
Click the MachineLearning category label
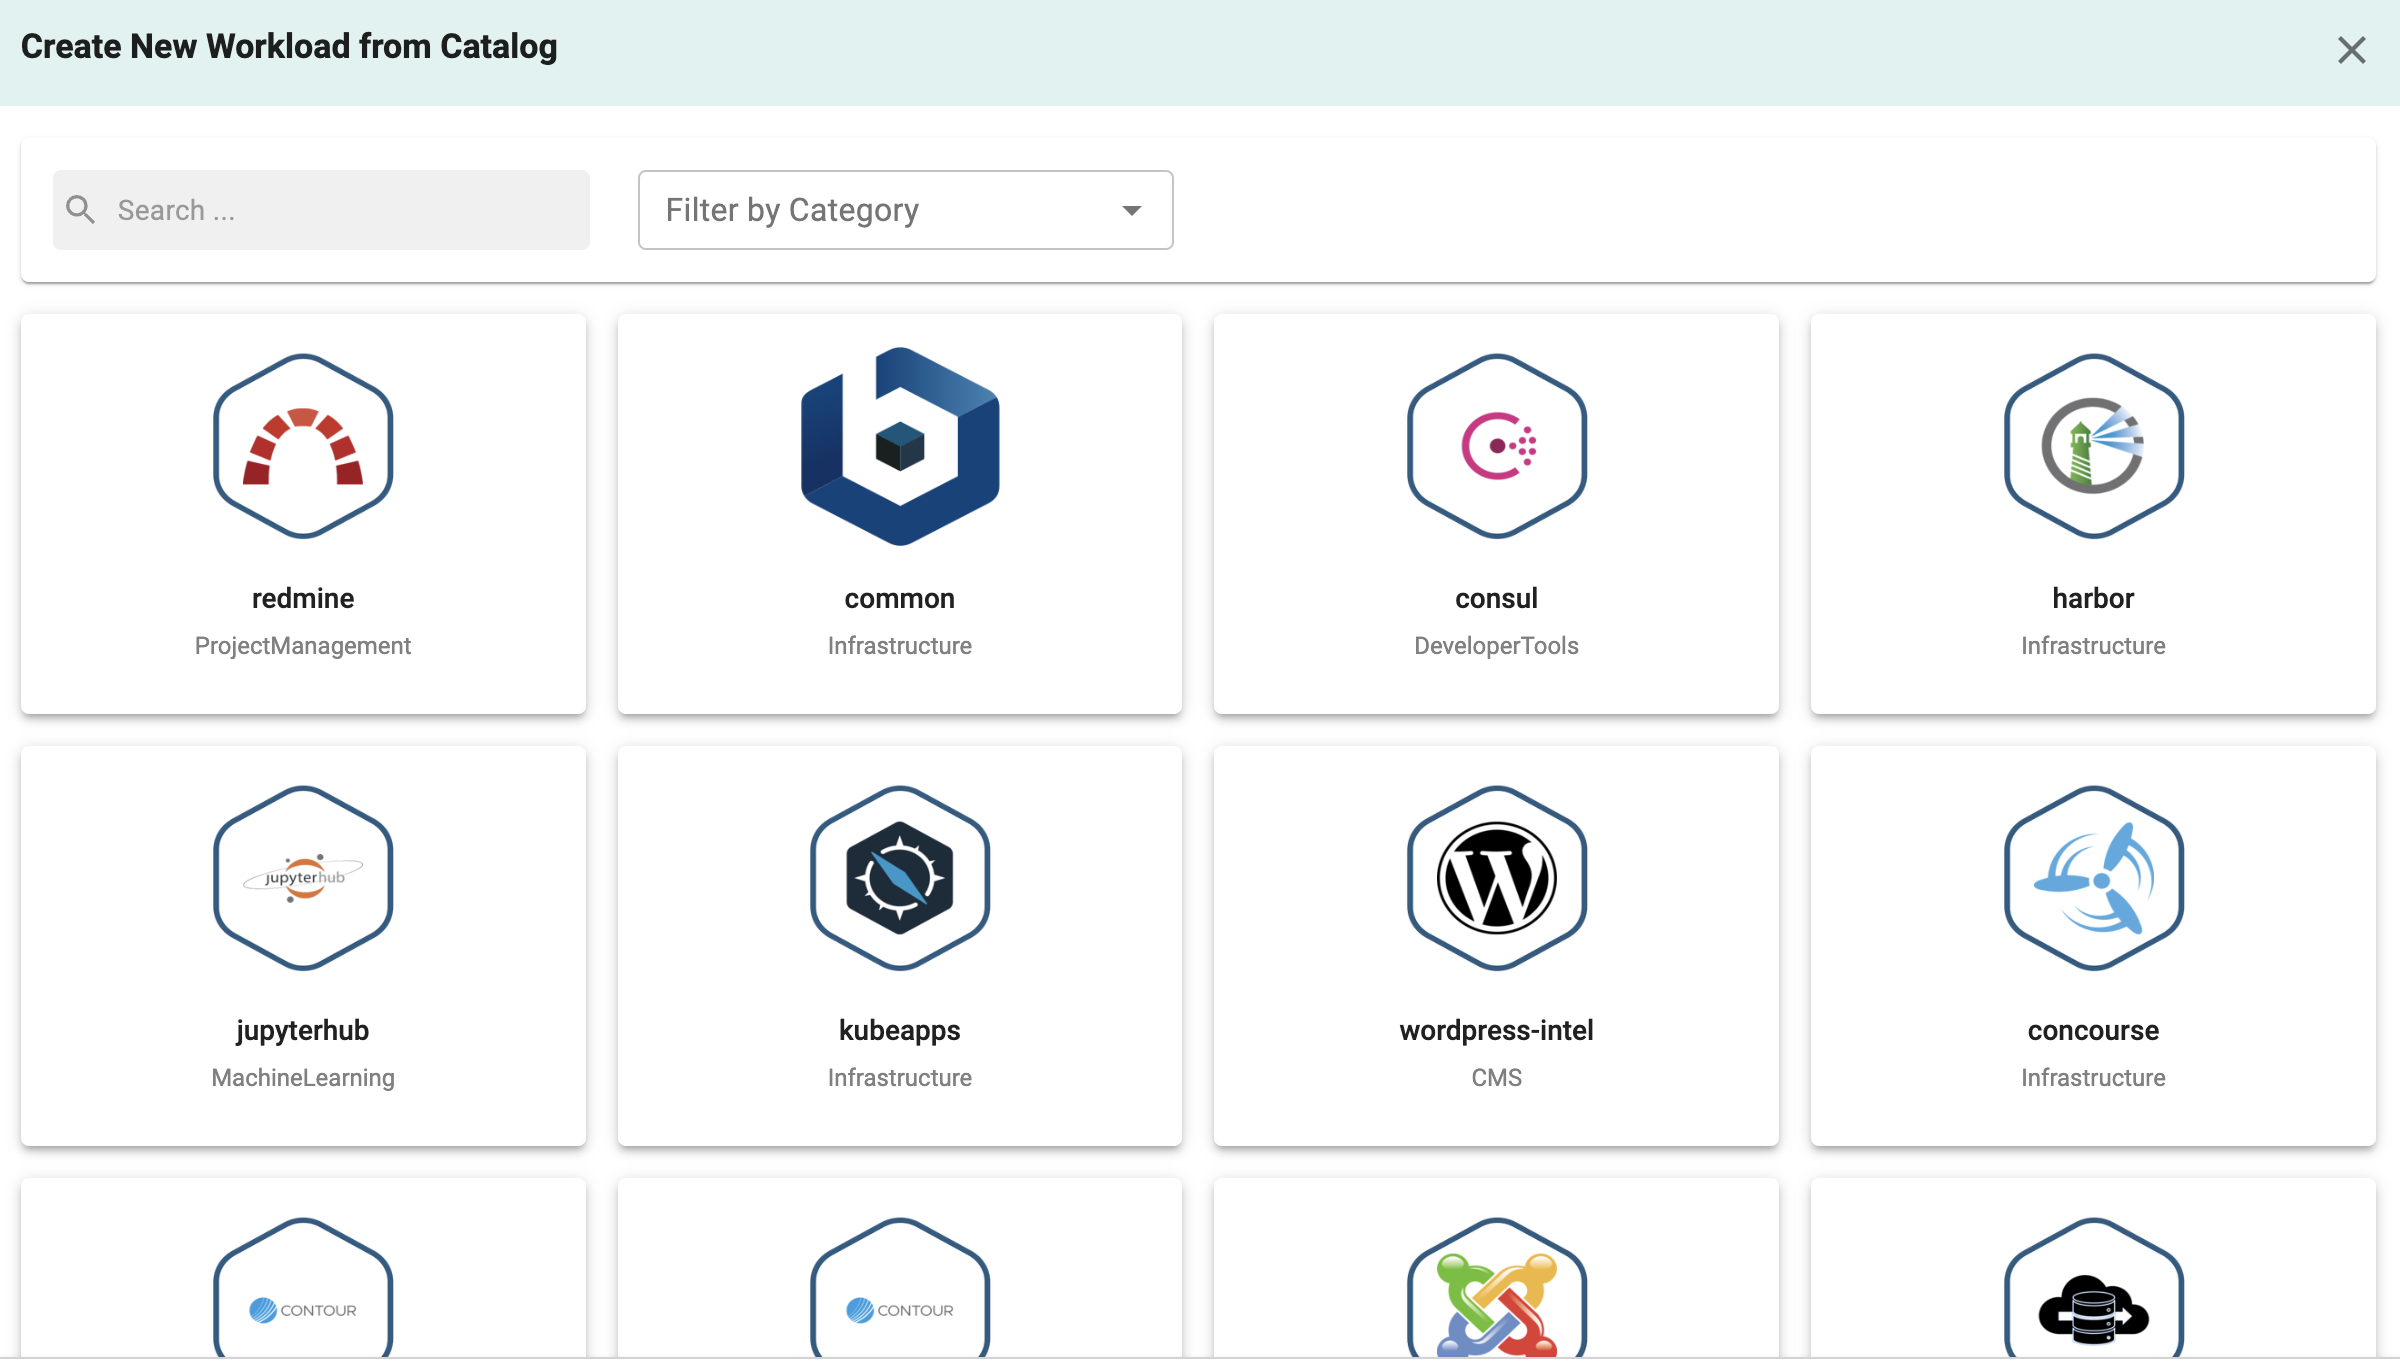(x=303, y=1078)
